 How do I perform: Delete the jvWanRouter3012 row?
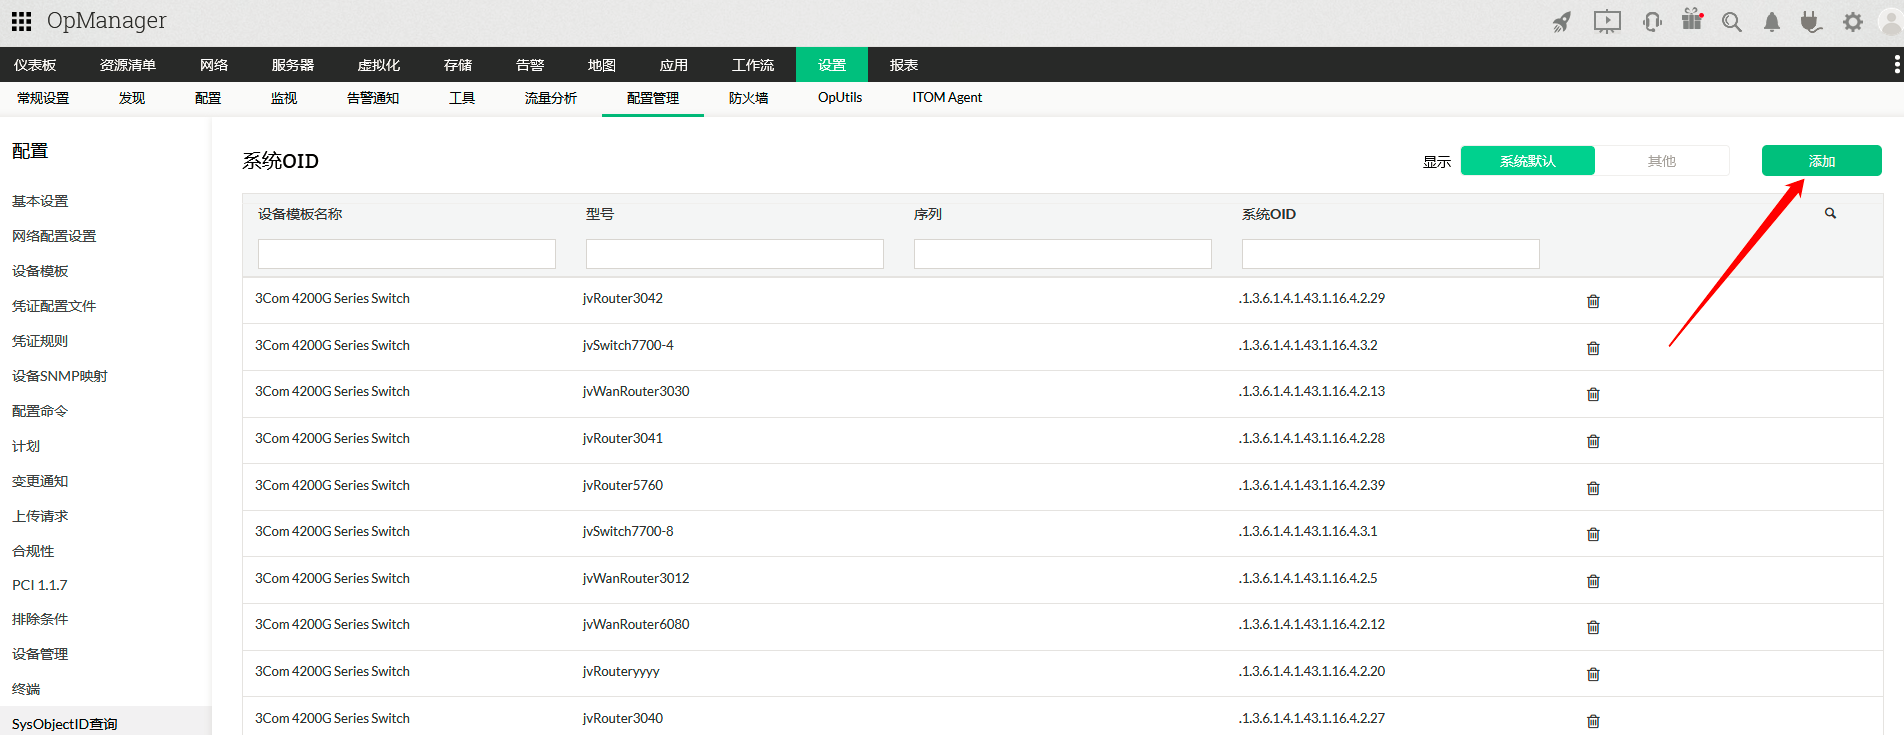tap(1593, 581)
